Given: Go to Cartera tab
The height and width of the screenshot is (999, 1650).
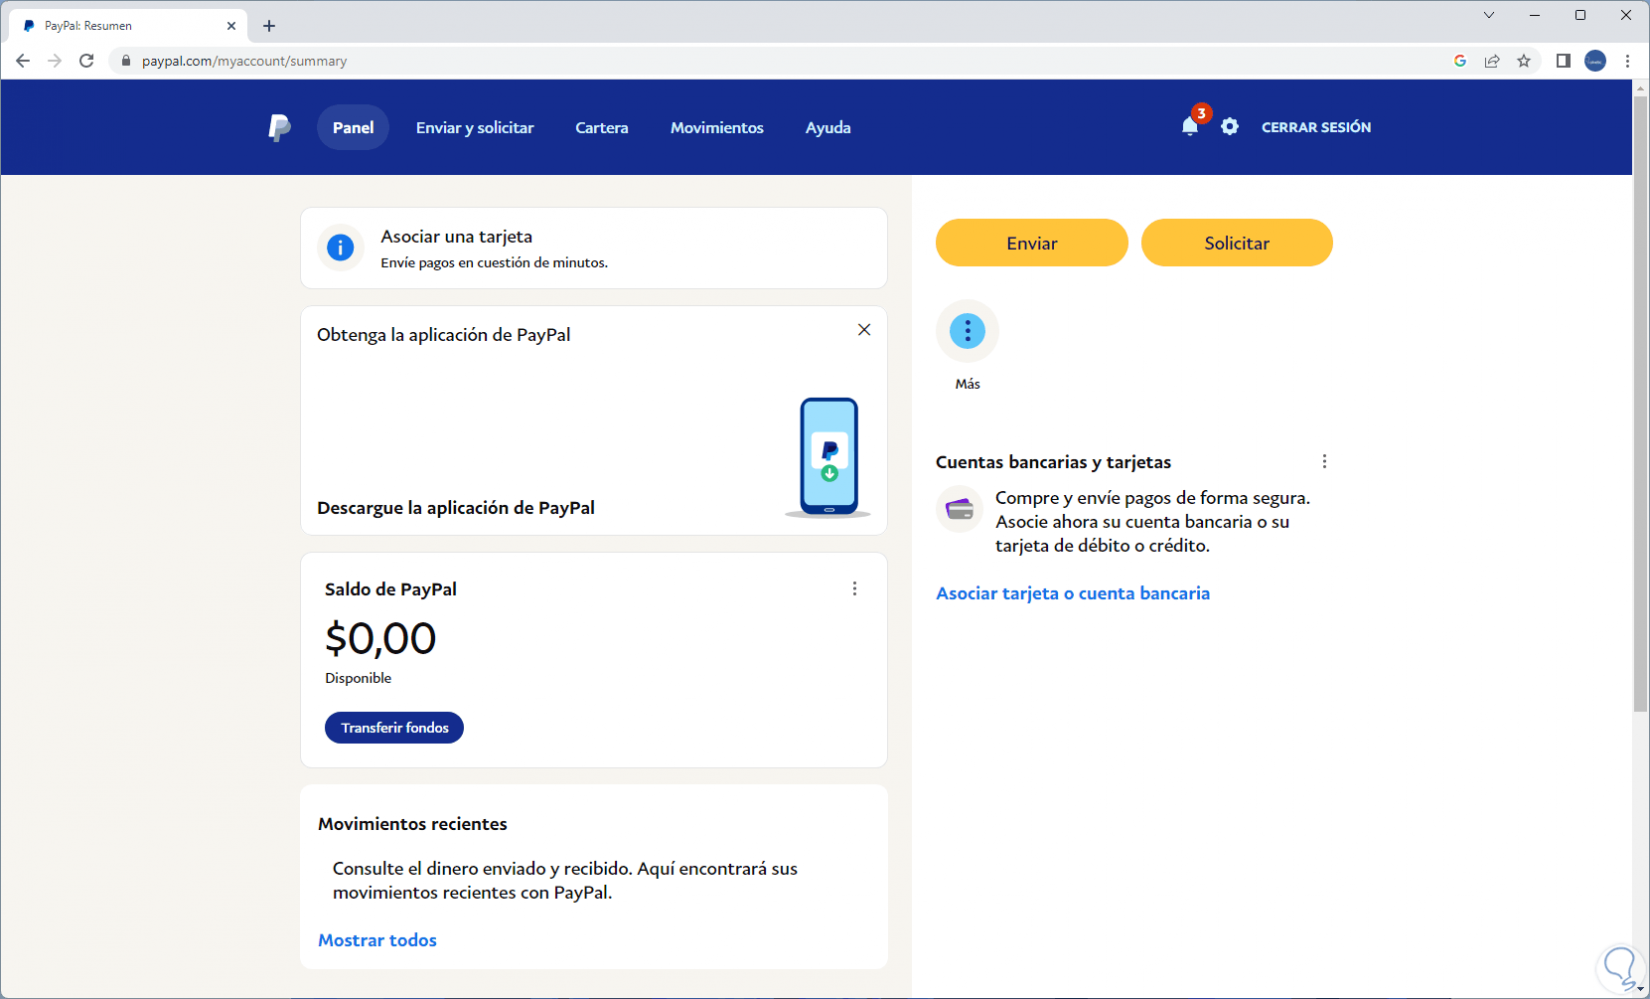Looking at the screenshot, I should [602, 128].
